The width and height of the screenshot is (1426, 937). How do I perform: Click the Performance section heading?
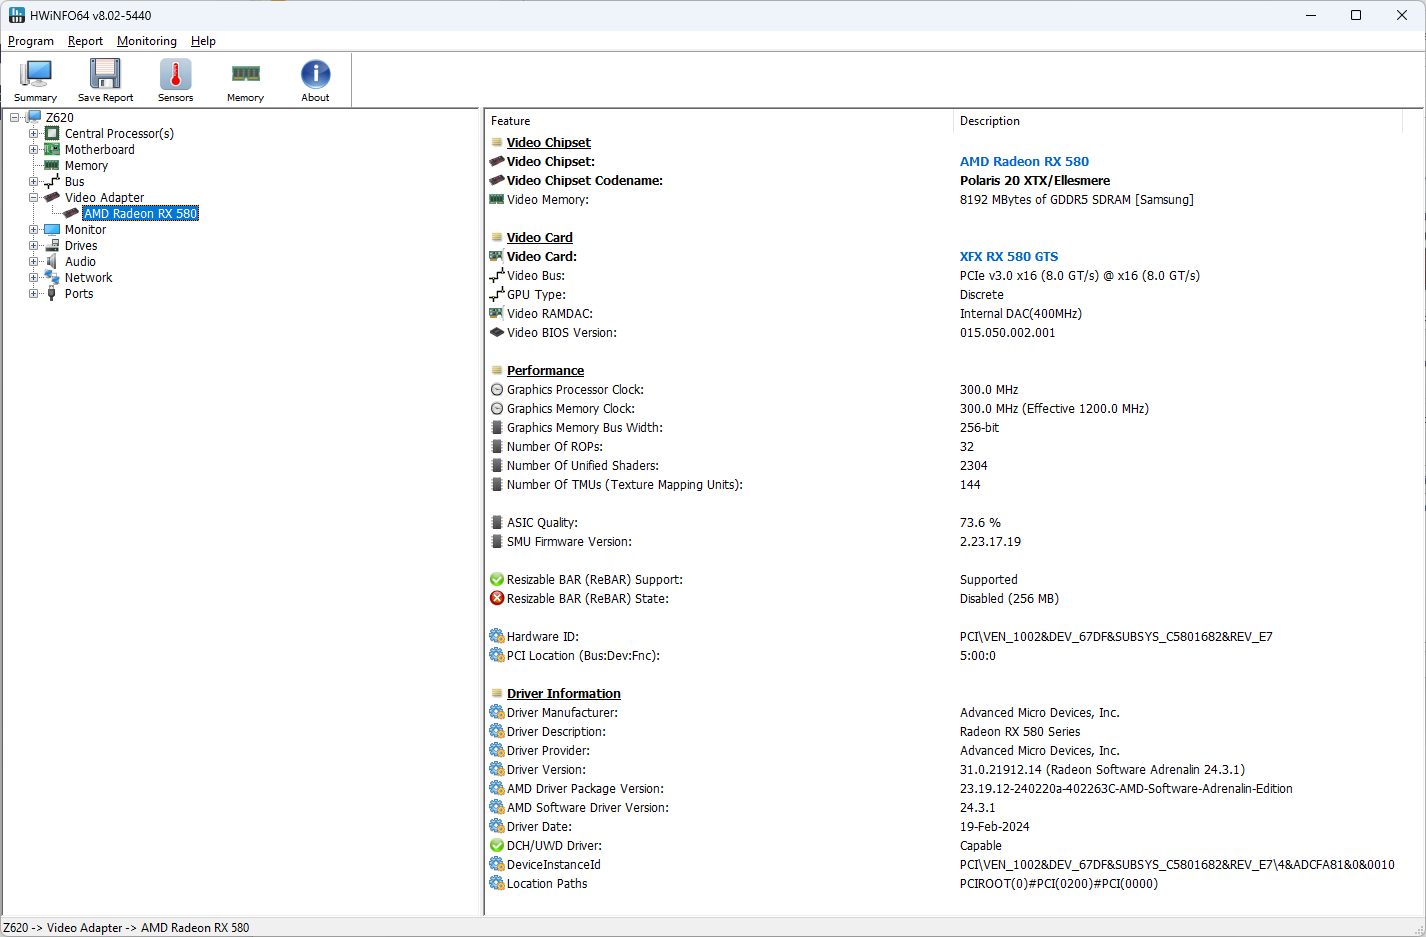coord(545,370)
